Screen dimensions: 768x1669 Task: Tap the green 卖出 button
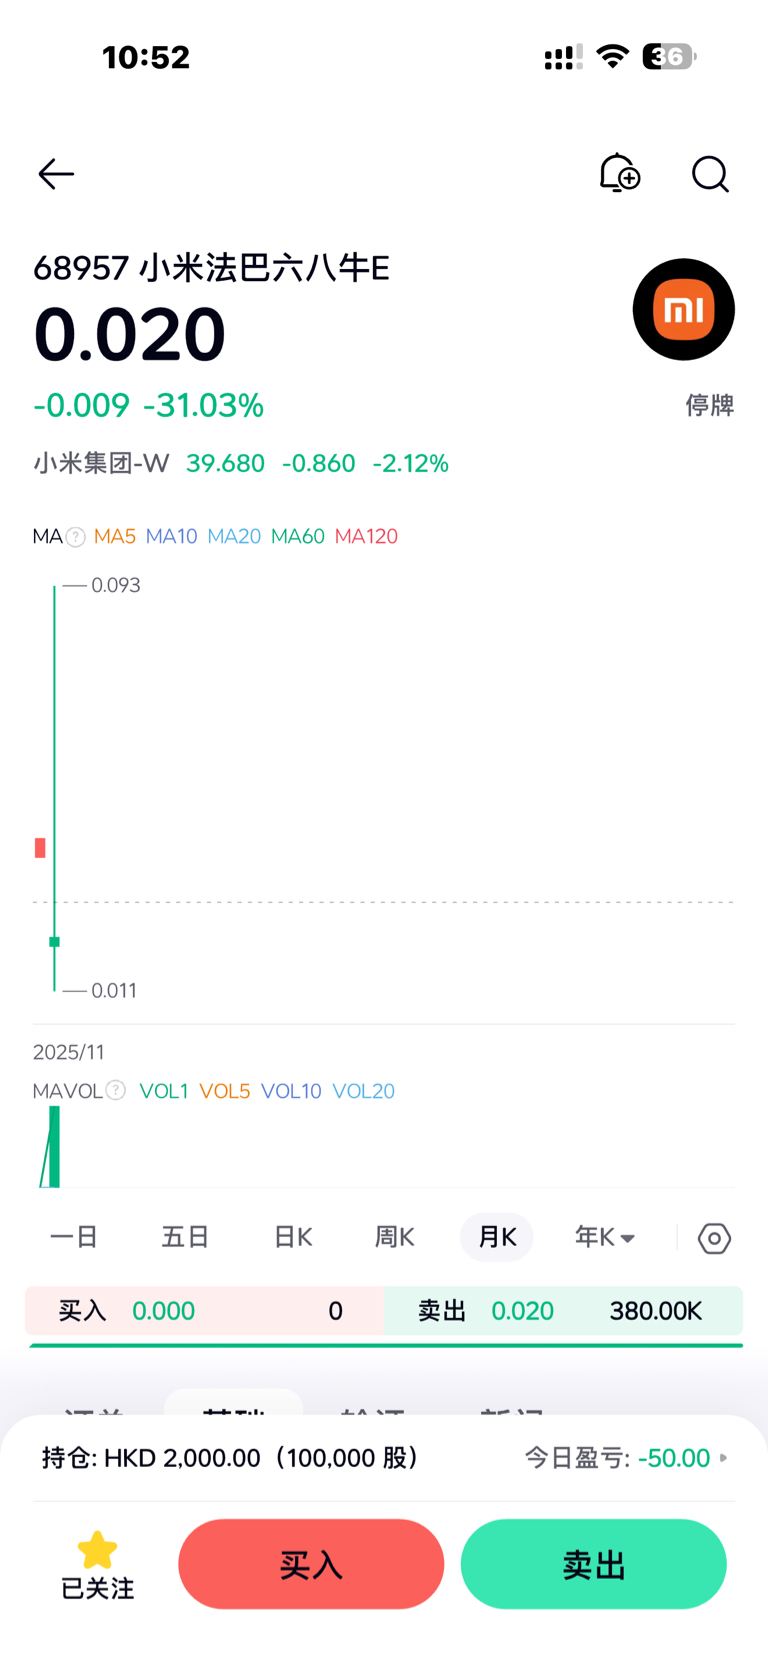coord(594,1564)
